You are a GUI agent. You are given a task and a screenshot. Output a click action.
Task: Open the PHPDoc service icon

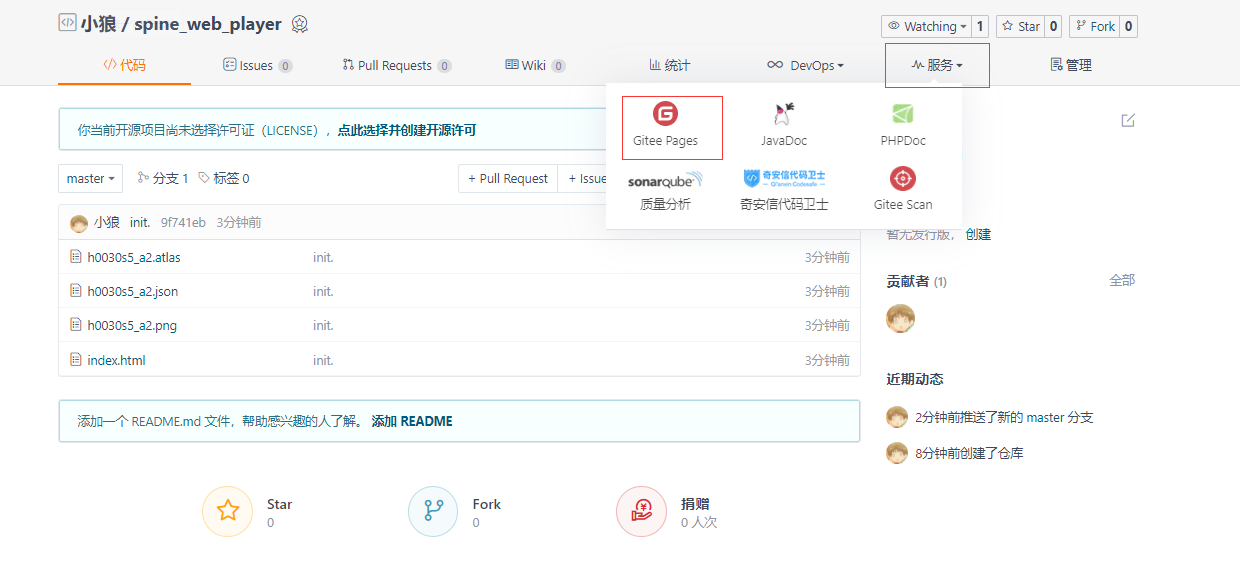tap(903, 113)
